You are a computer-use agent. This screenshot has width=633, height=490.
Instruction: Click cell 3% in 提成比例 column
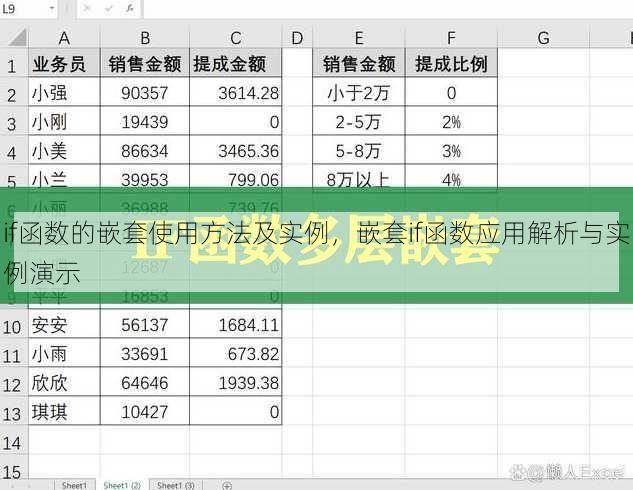[451, 151]
